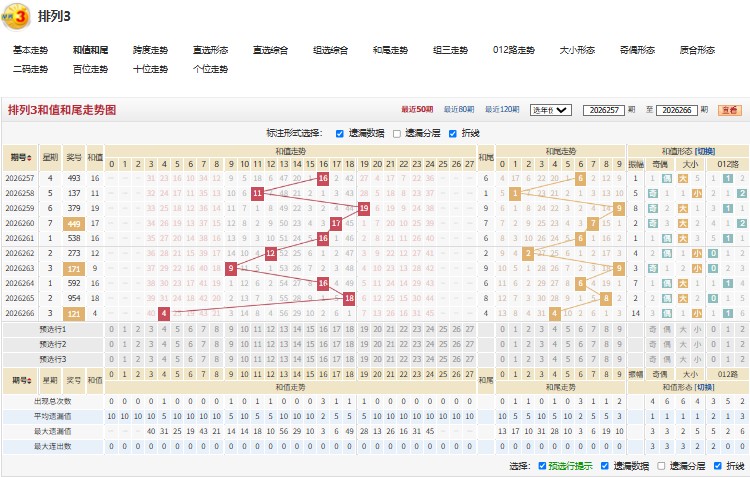Open 二码走势 chart
The width and height of the screenshot is (750, 477).
(31, 69)
